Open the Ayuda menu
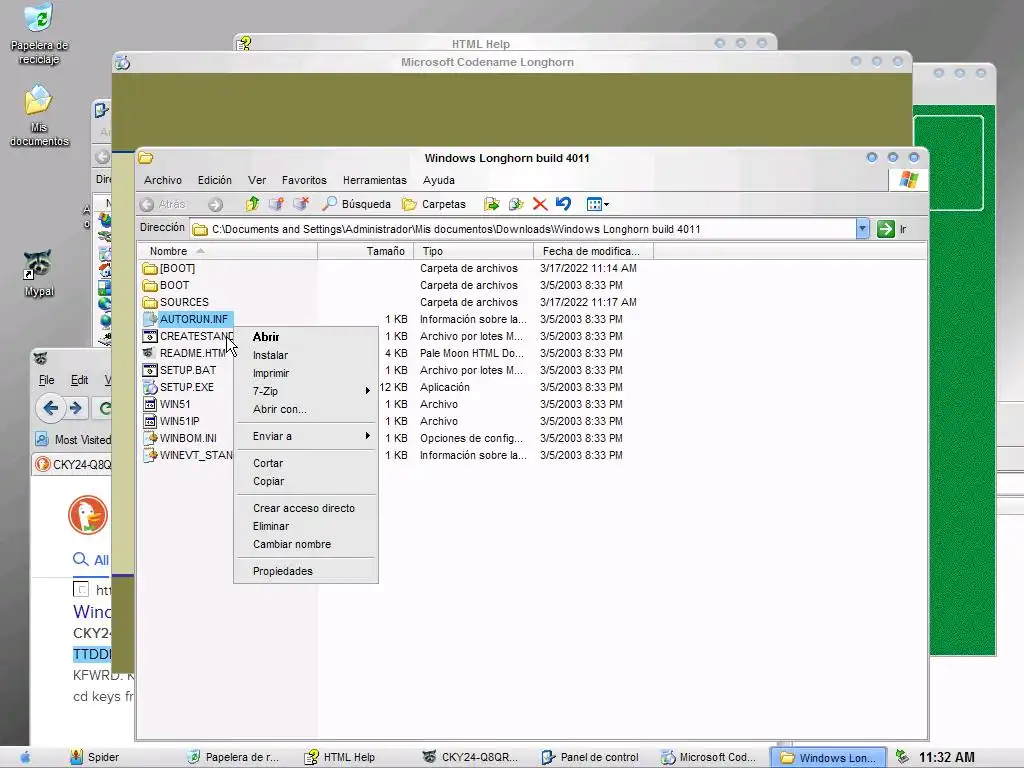The width and height of the screenshot is (1024, 768). coord(439,180)
